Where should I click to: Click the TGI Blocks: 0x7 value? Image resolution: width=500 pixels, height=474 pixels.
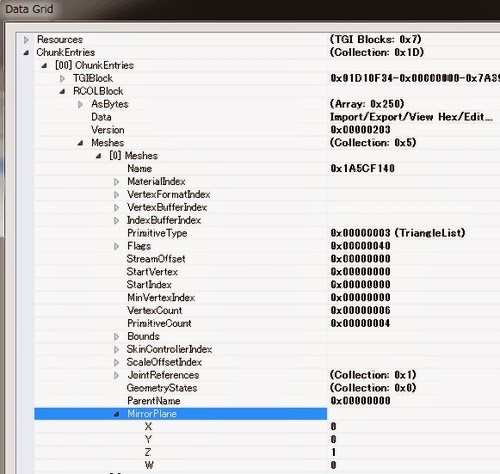376,40
